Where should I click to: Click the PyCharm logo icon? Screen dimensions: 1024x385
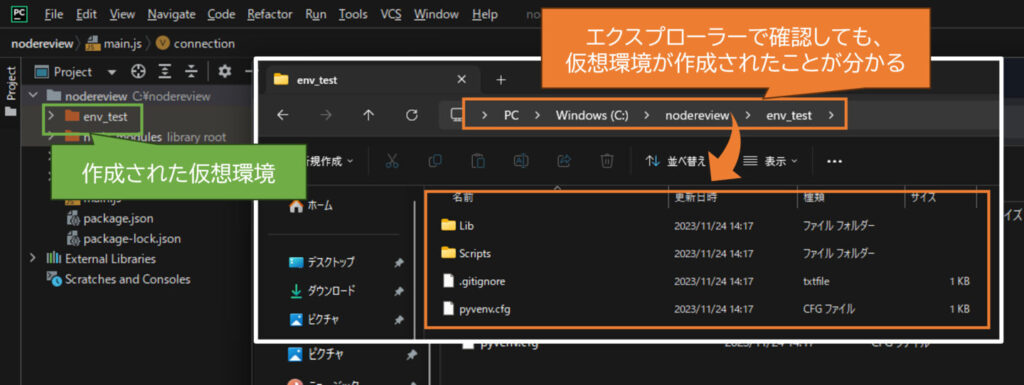(20, 14)
